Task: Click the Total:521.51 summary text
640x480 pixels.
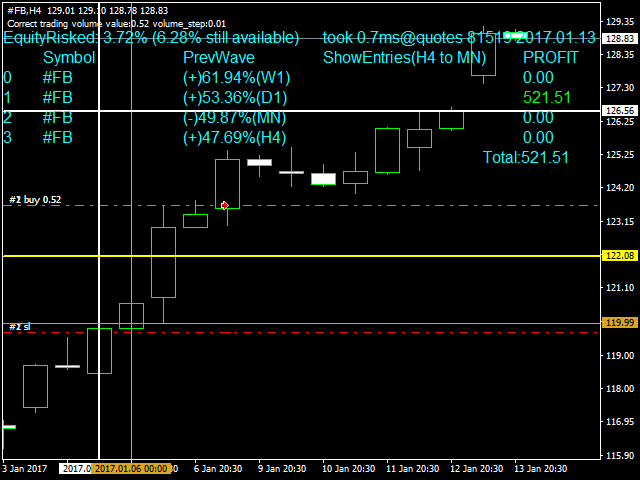Action: coord(525,157)
